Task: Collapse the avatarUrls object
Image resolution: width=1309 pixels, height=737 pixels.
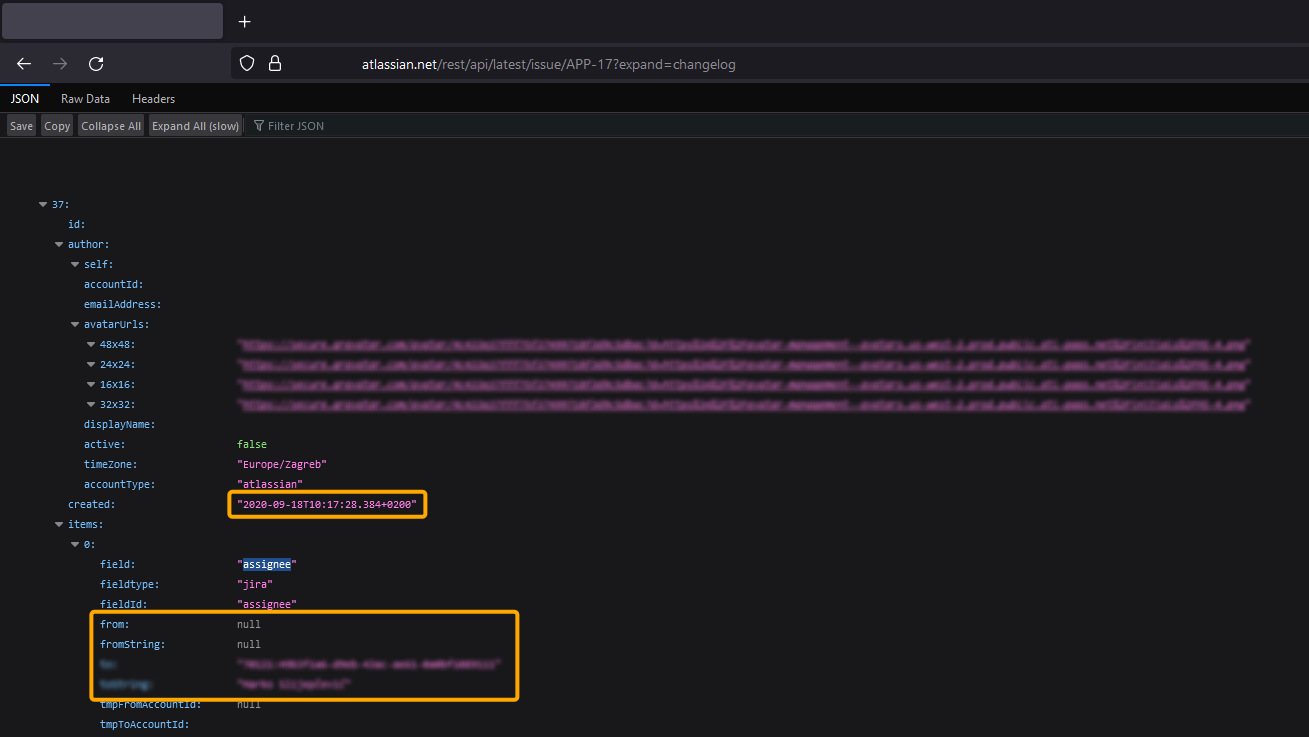Action: [x=75, y=324]
